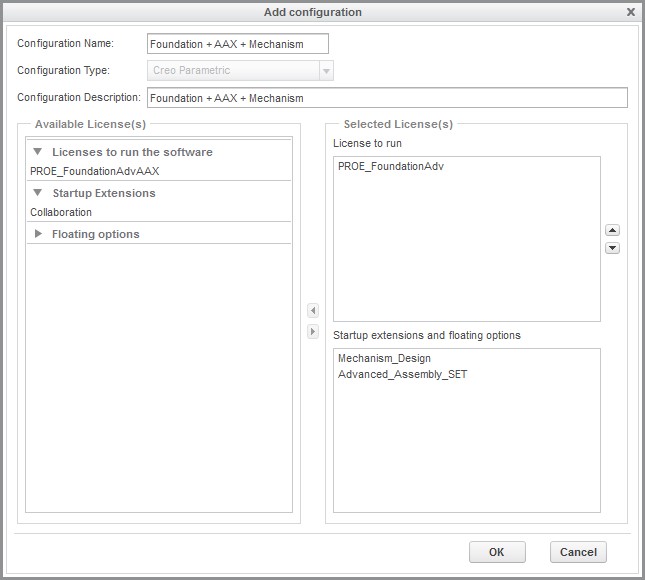Add license using right arrow button
Viewport: 645px width, 580px height.
point(313,331)
